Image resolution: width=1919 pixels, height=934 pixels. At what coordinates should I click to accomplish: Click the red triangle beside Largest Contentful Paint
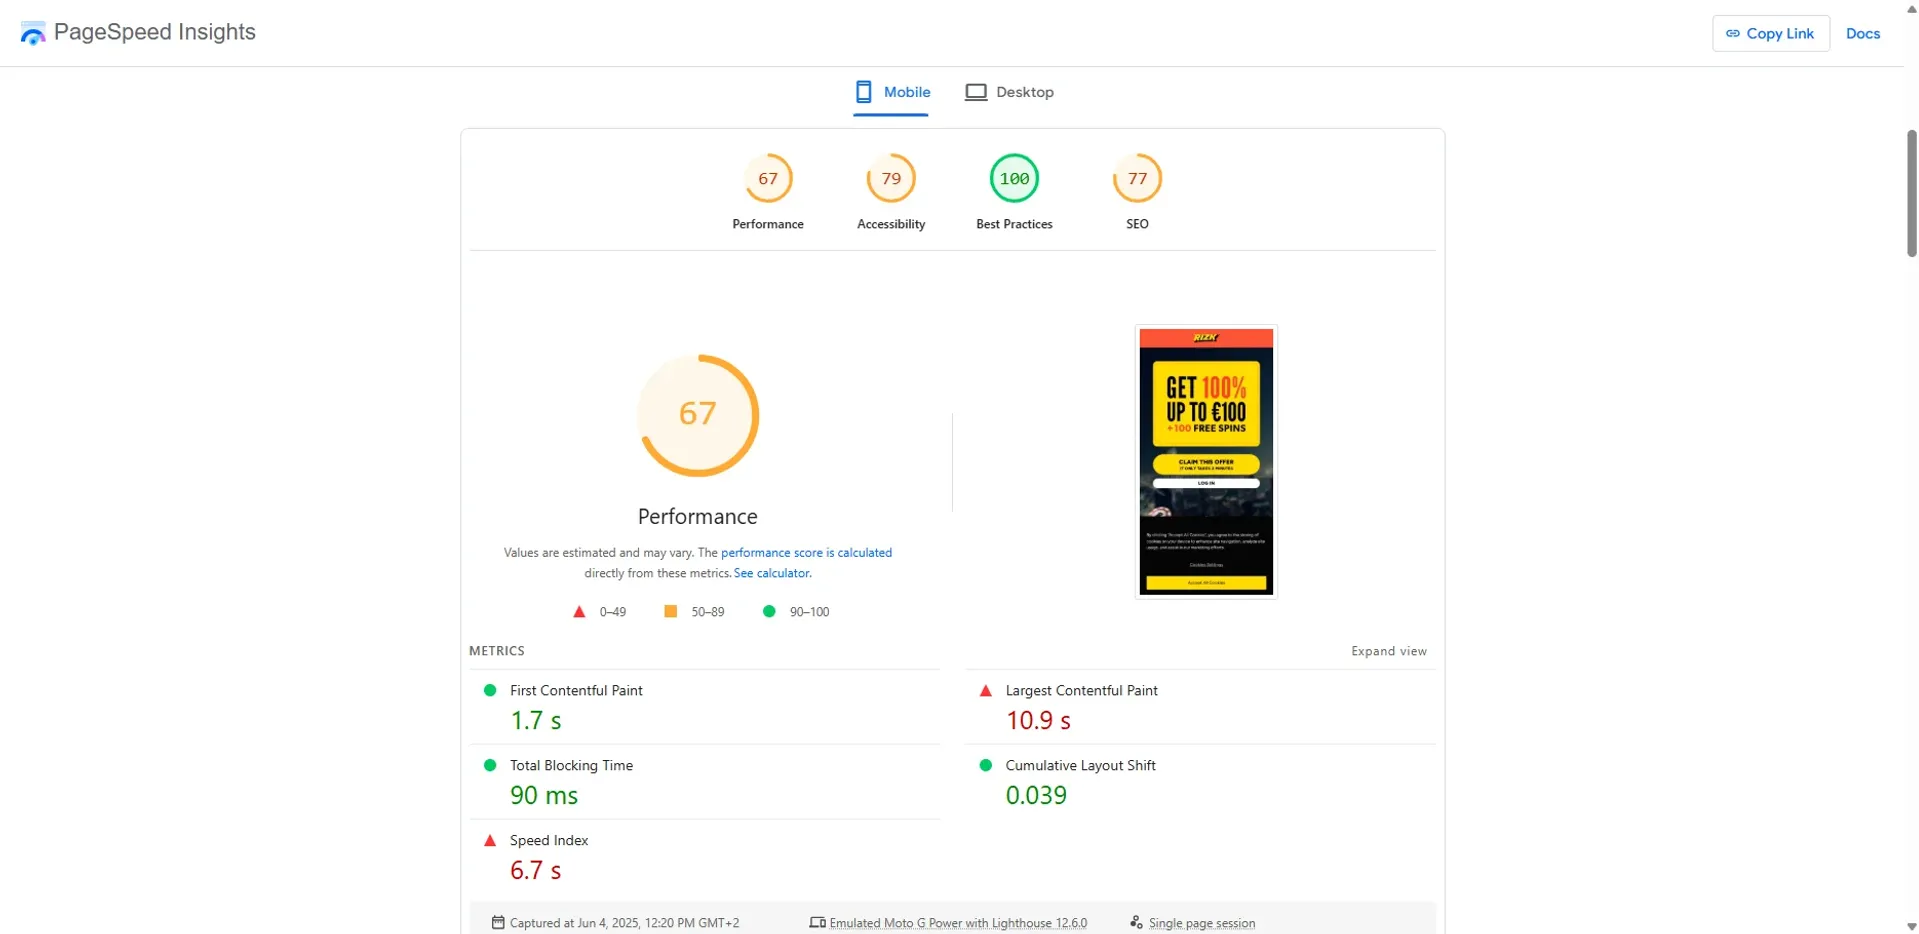coord(985,690)
